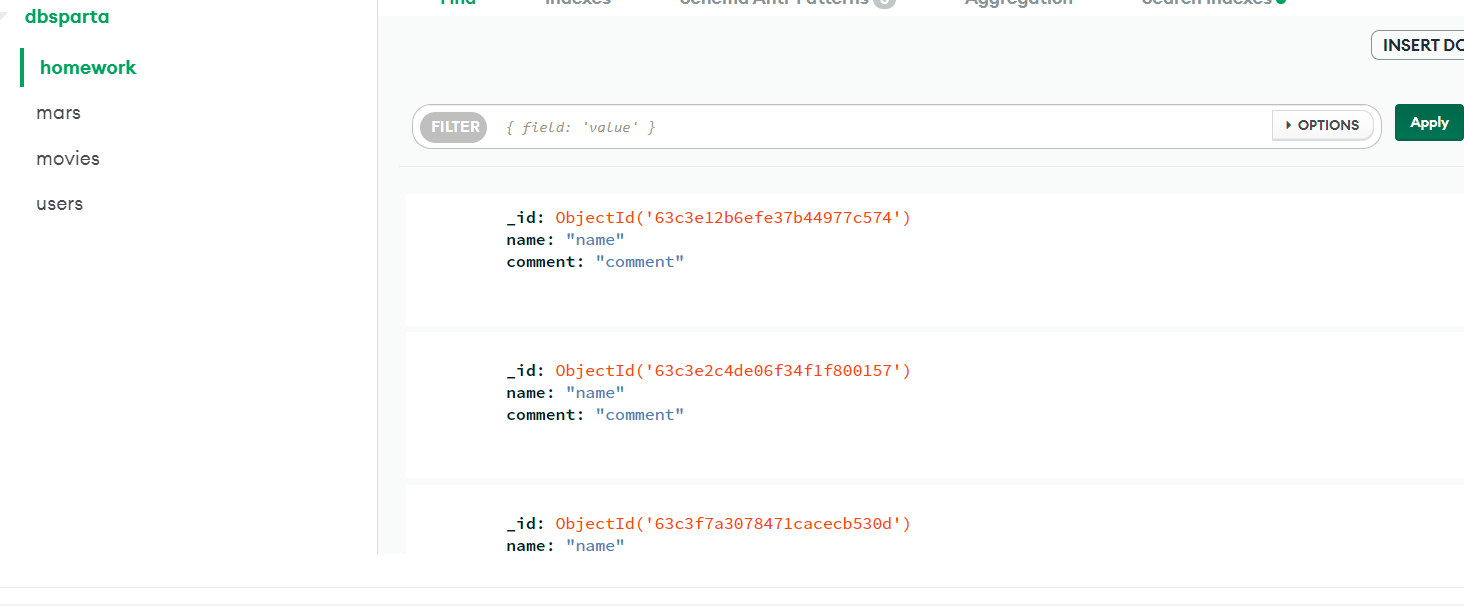Click the Insert Document button
Image resolution: width=1464 pixels, height=606 pixels.
1418,45
